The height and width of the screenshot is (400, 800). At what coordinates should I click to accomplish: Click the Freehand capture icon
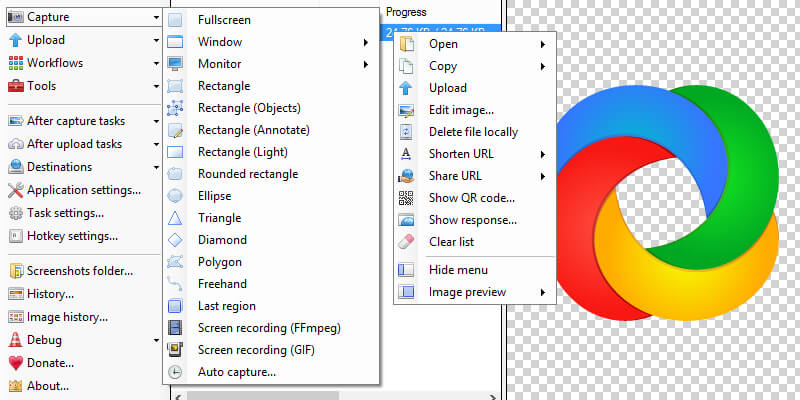tap(175, 284)
